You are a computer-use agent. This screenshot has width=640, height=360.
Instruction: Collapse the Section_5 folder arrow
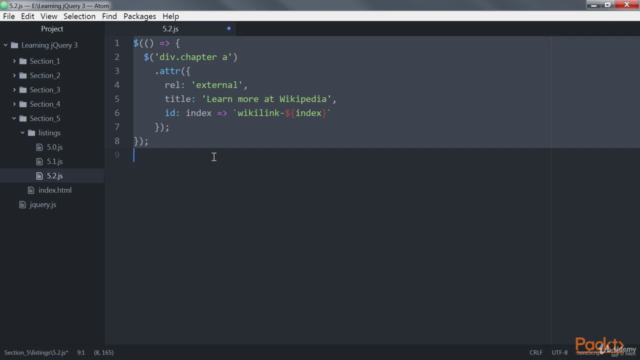tap(14, 118)
